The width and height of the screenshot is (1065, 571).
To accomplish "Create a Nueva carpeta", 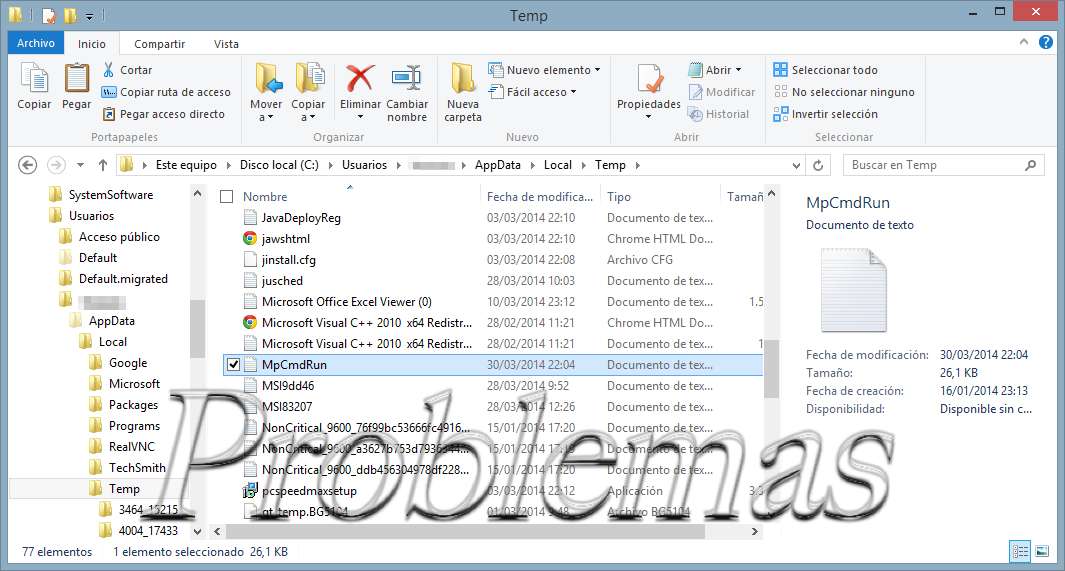I will pos(463,92).
